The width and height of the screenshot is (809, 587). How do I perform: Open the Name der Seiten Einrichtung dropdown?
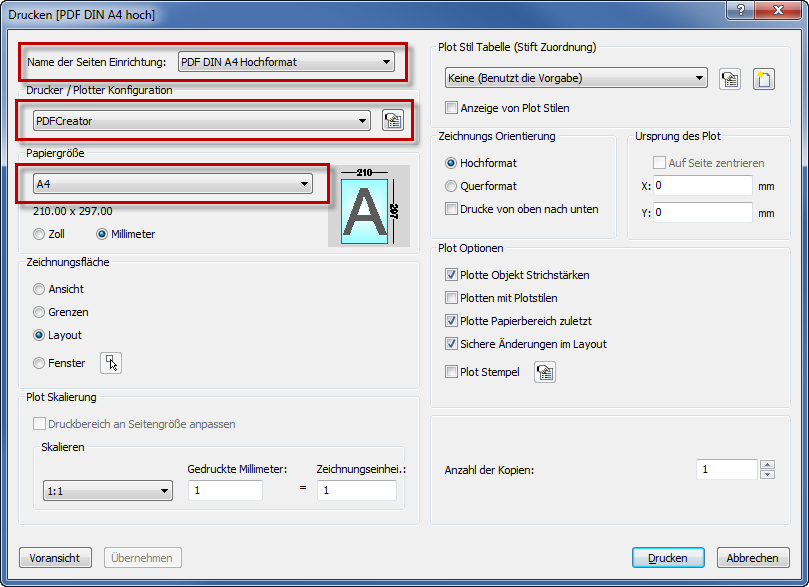tap(287, 62)
